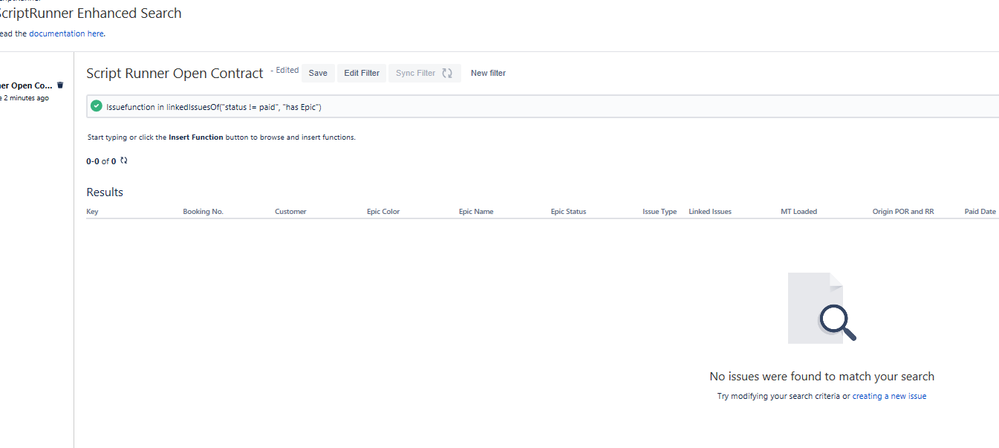Image resolution: width=999 pixels, height=448 pixels.
Task: Sort results by Issue Type column
Action: point(659,212)
